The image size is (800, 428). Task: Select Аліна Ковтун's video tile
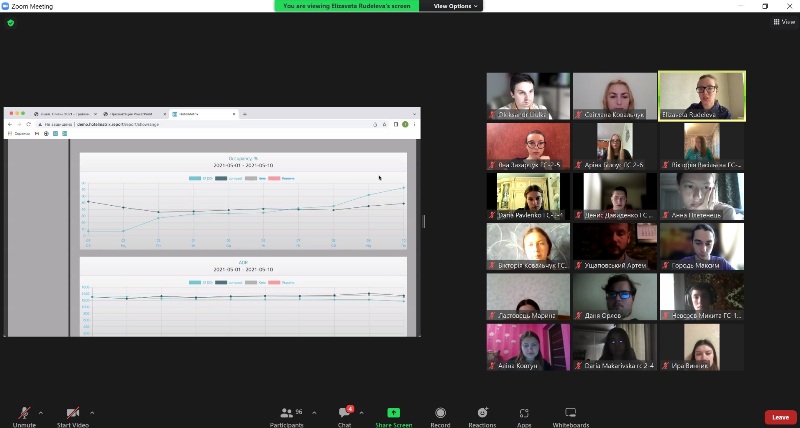[528, 347]
